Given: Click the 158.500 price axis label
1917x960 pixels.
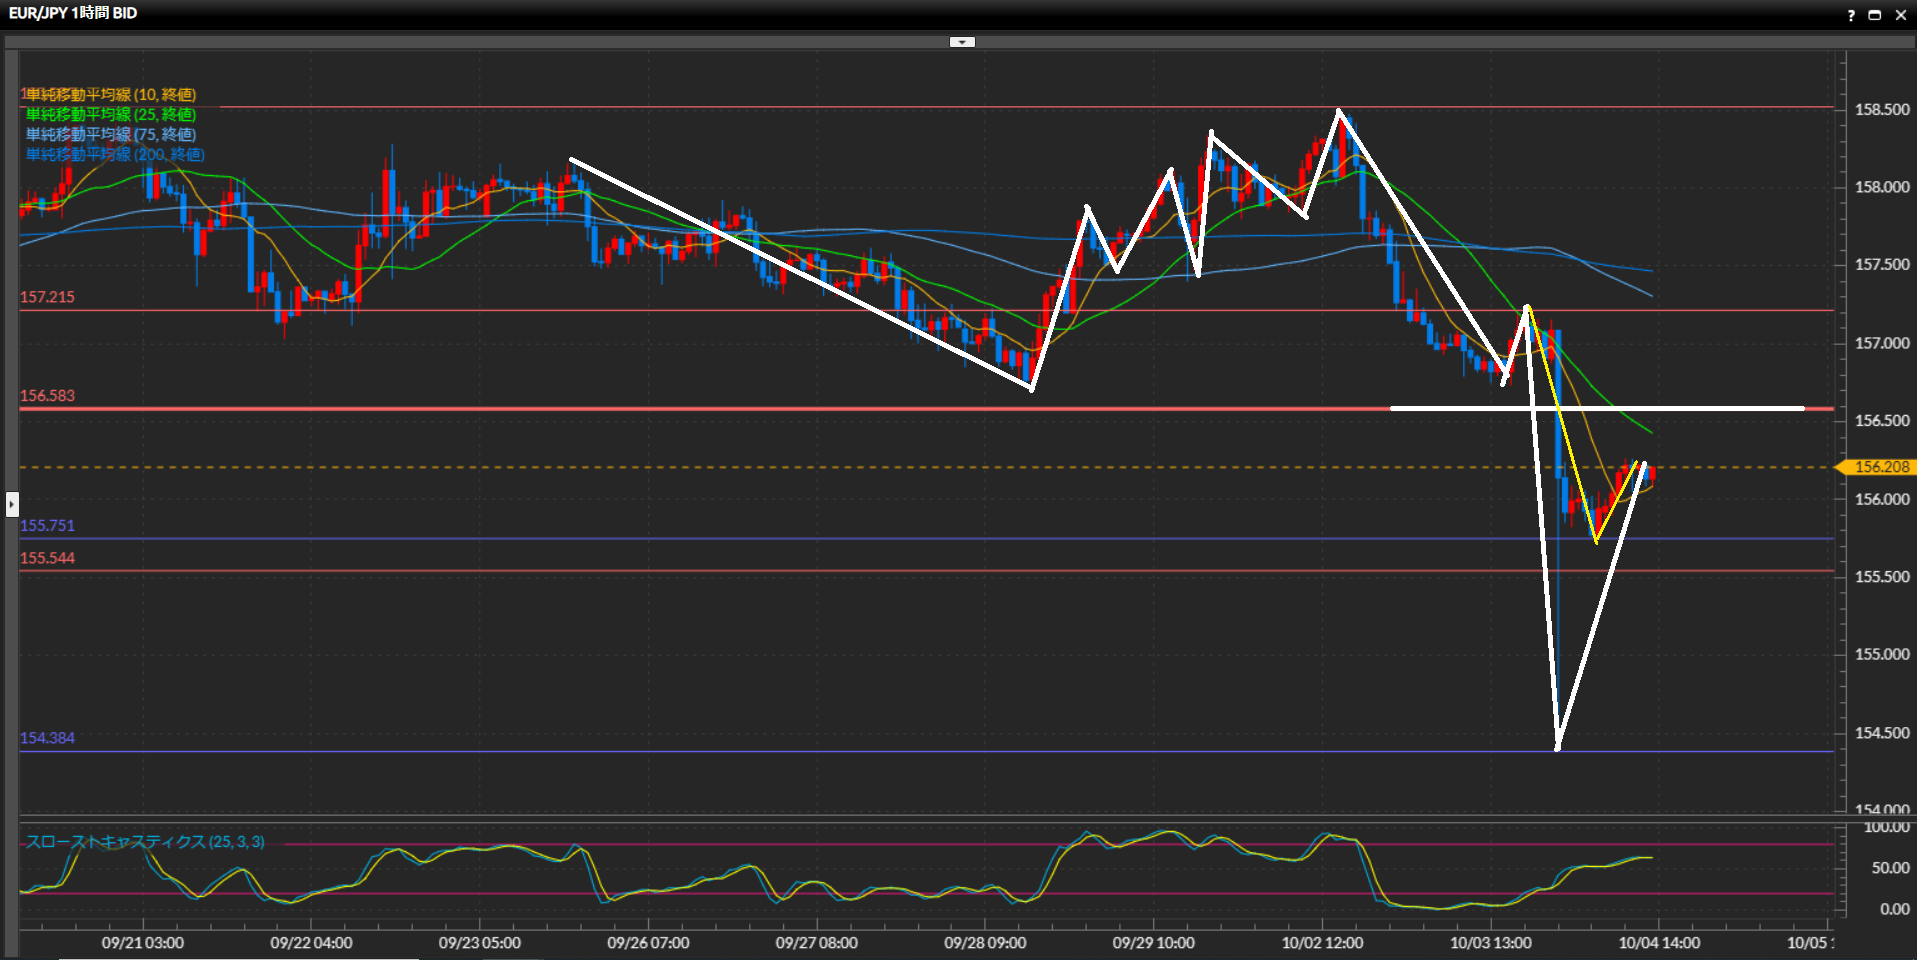Looking at the screenshot, I should pyautogui.click(x=1881, y=110).
